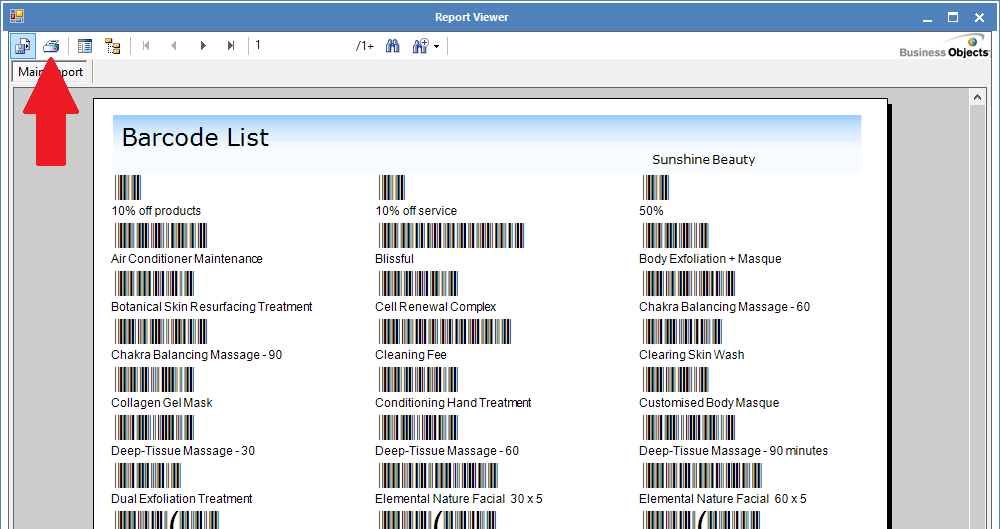Click the Barcode List heading
This screenshot has height=529, width=1000.
pyautogui.click(x=195, y=138)
